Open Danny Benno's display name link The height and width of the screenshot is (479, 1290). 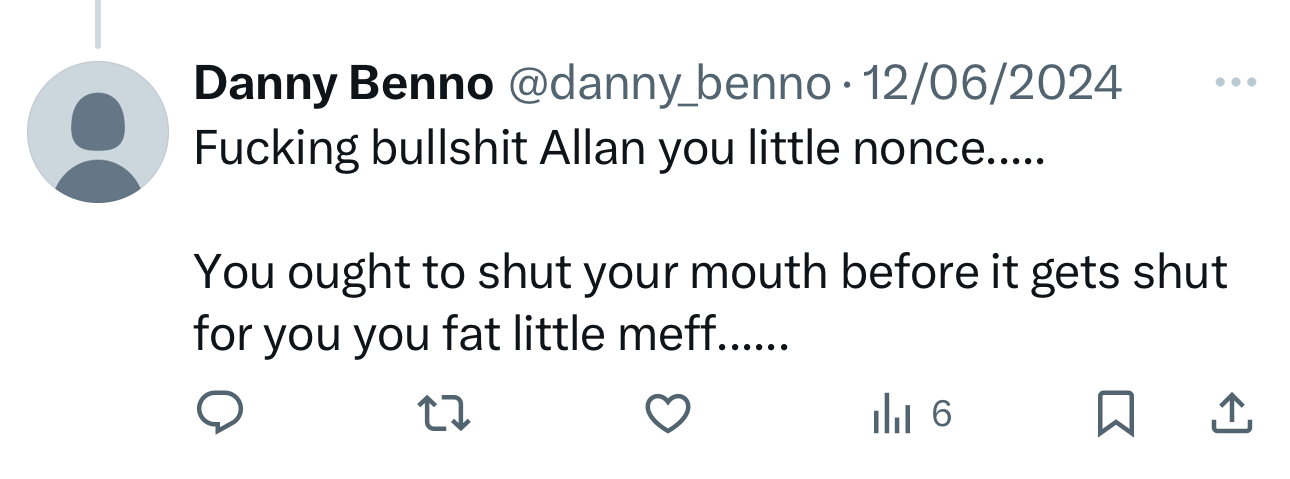point(344,84)
